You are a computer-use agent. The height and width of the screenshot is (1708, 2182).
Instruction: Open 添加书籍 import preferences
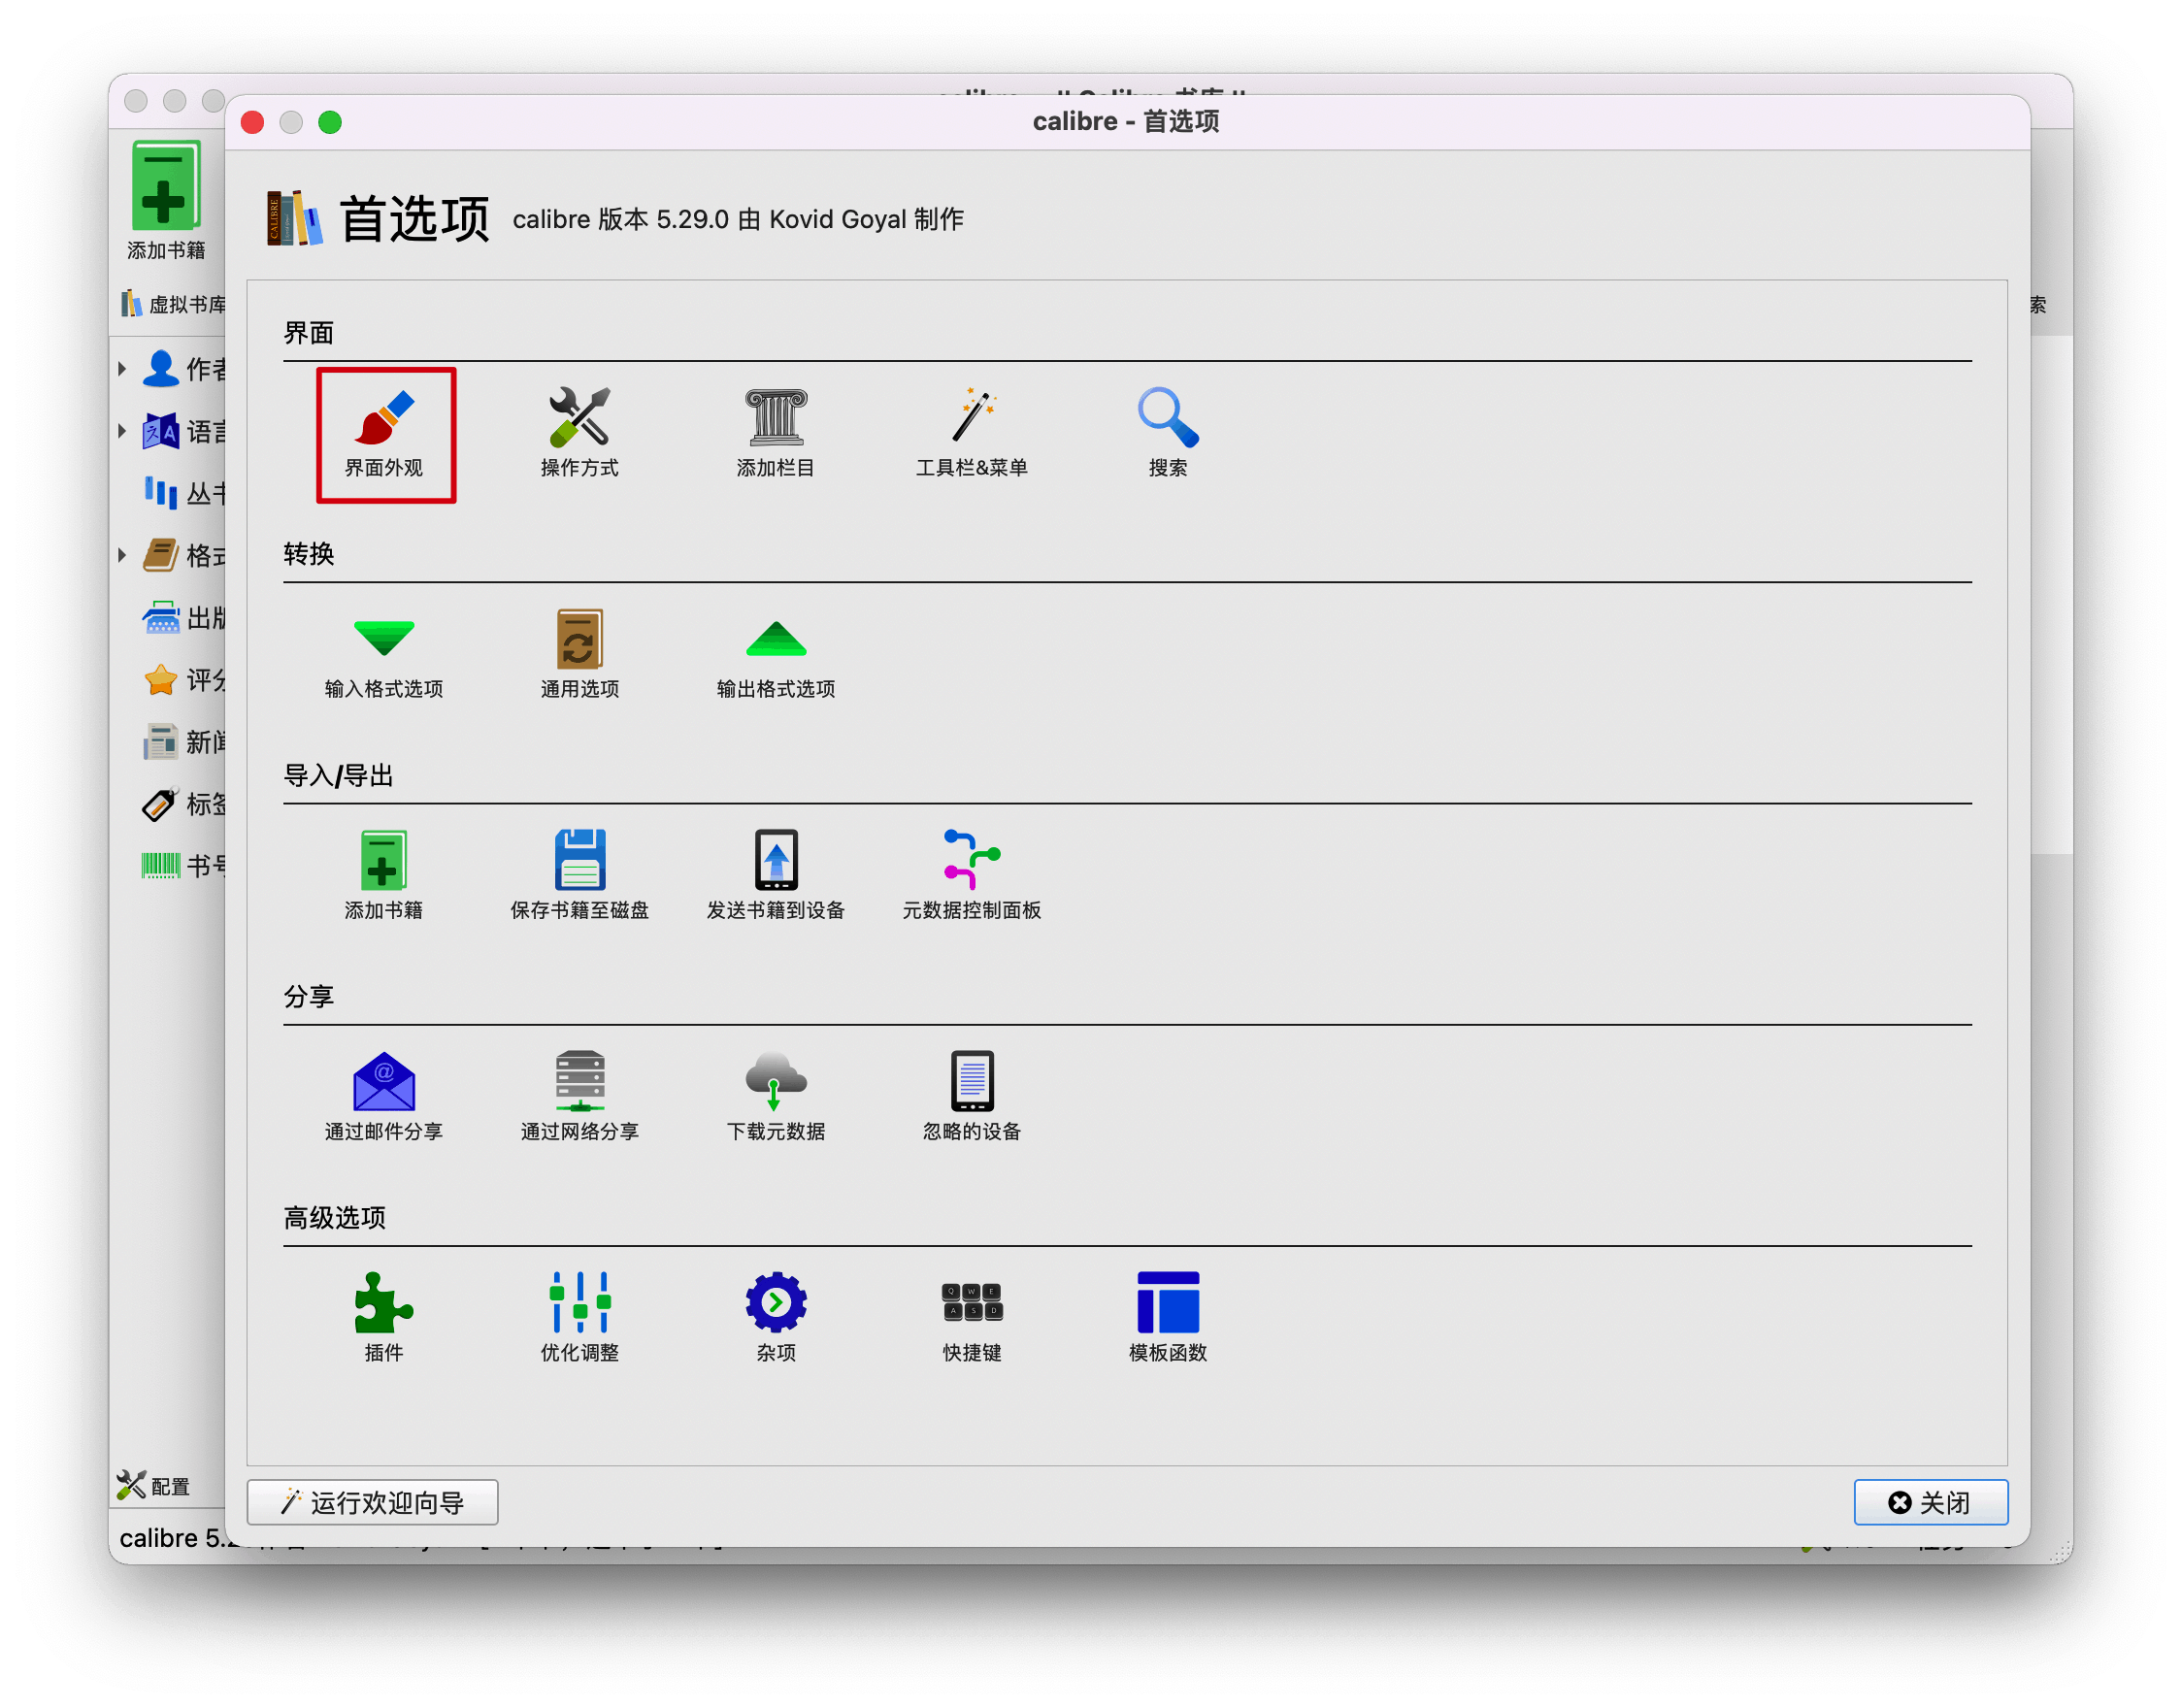pos(384,877)
